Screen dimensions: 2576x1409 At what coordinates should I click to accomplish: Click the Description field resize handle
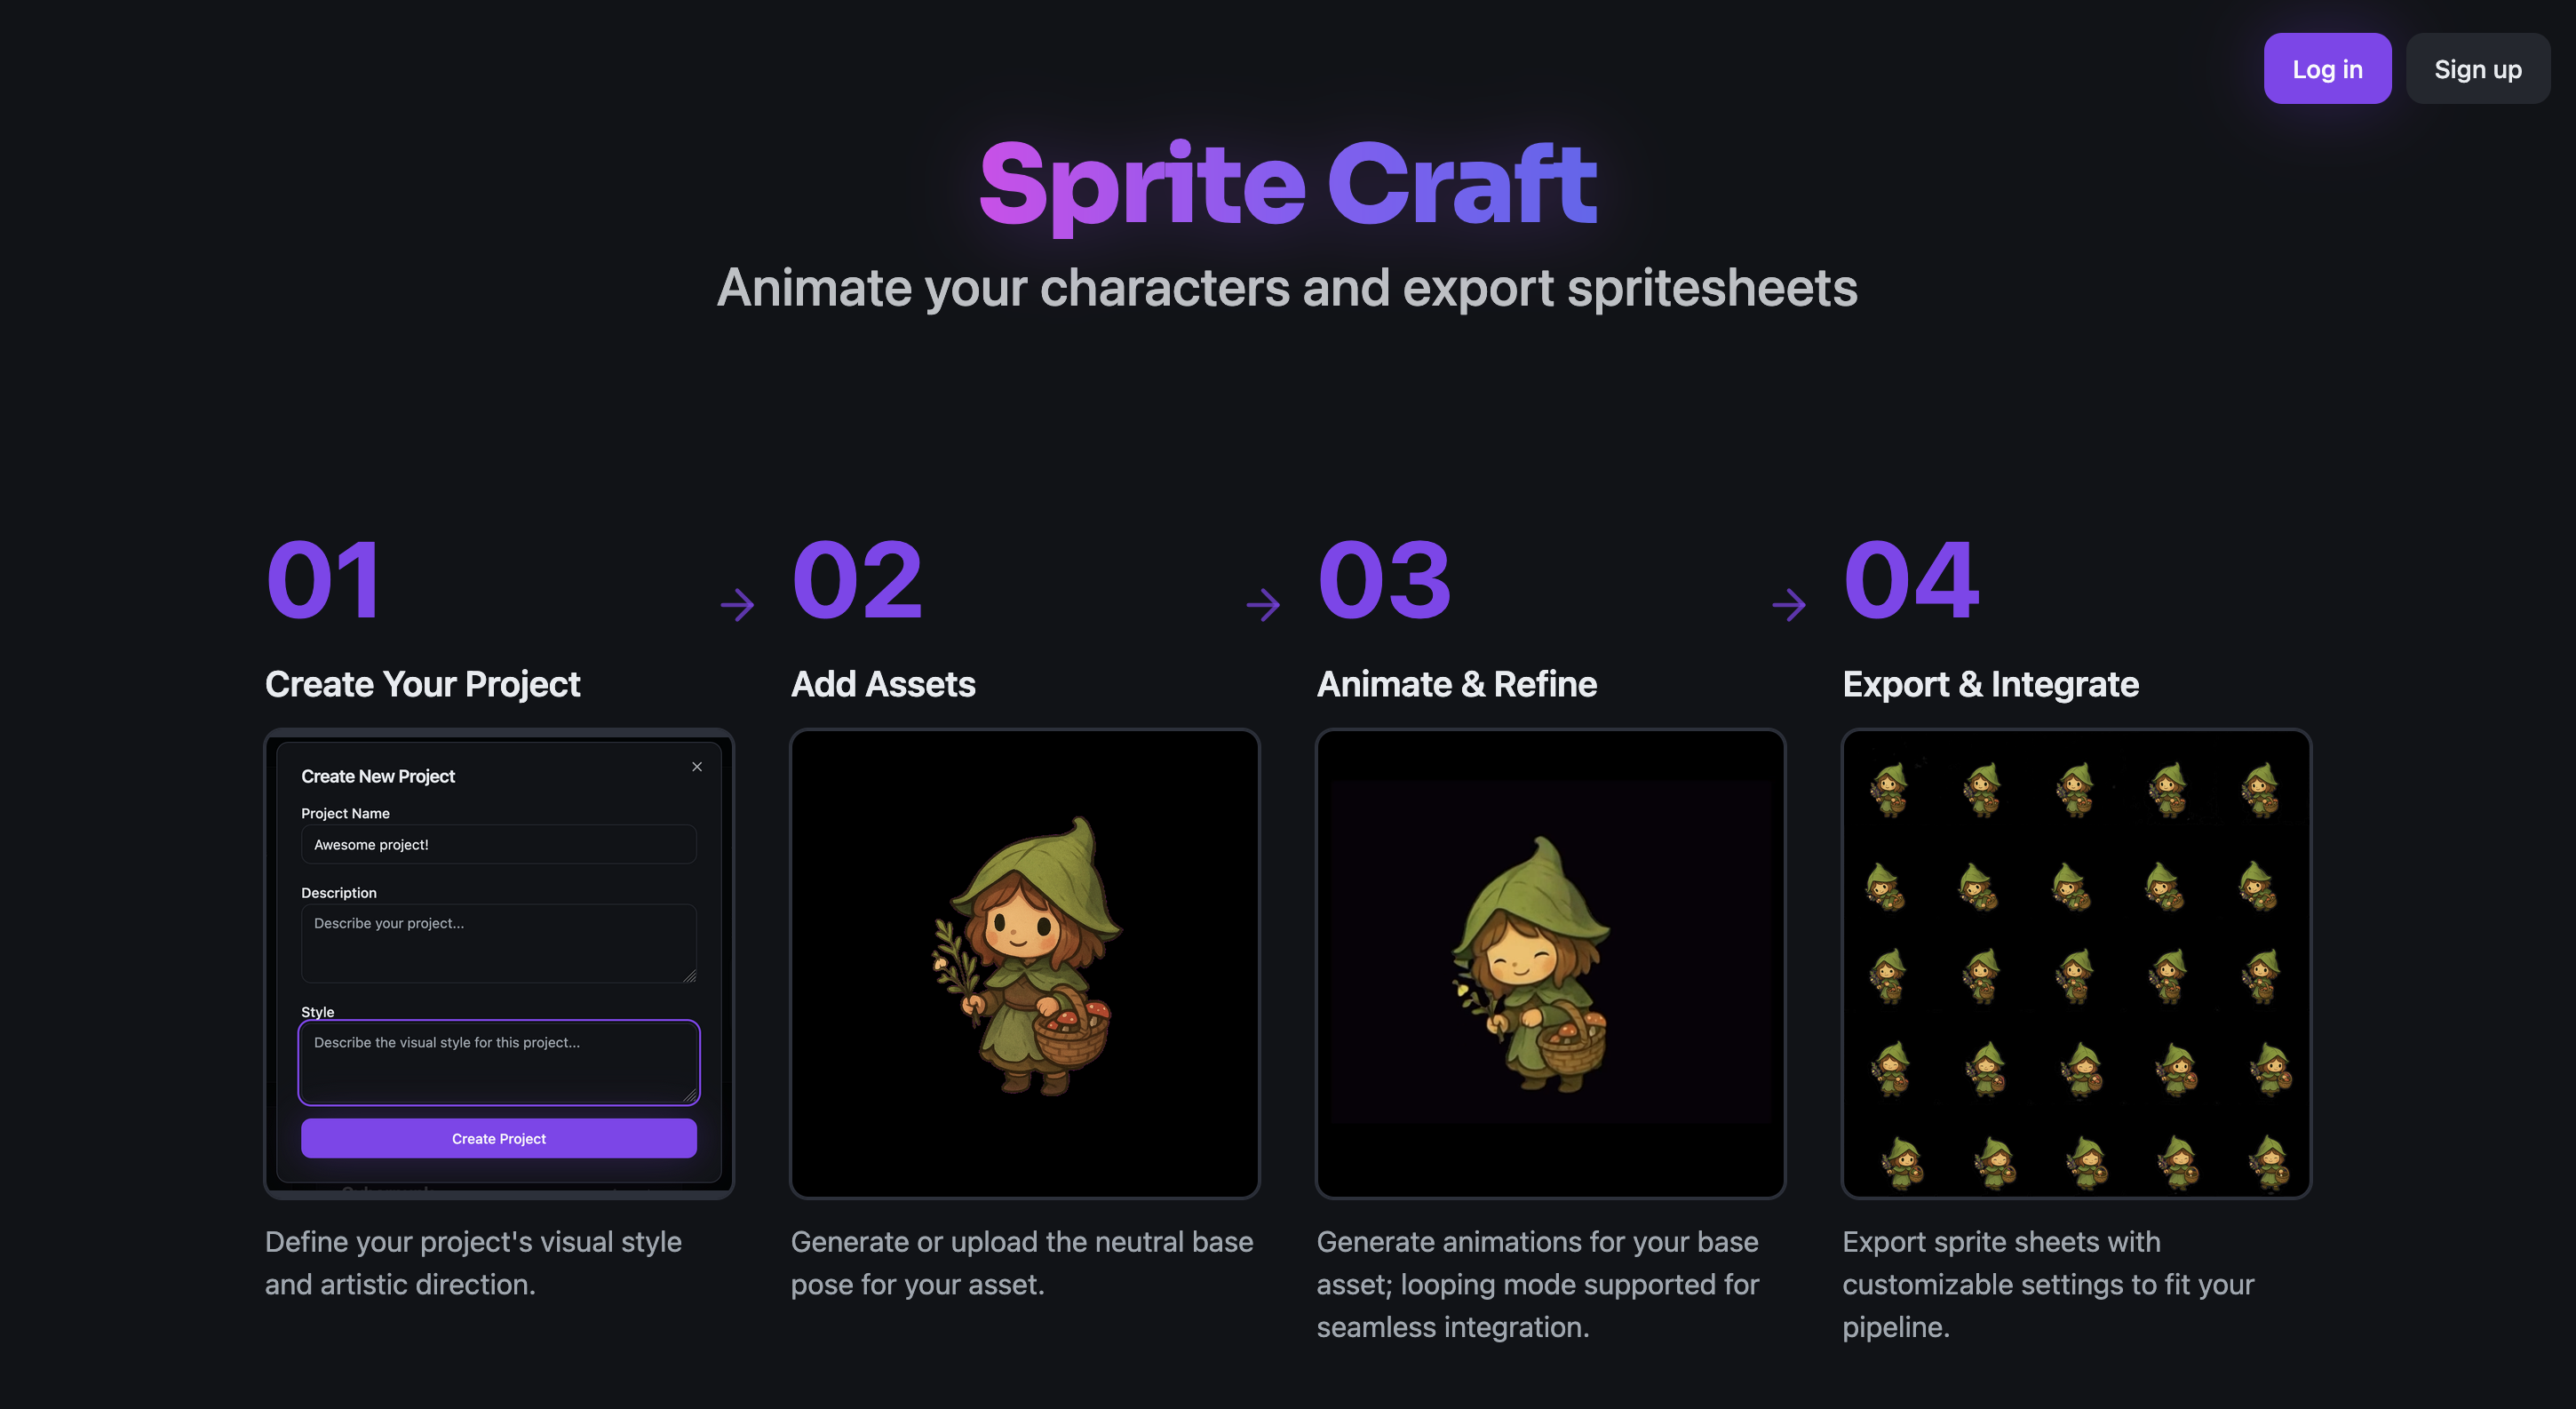point(690,976)
